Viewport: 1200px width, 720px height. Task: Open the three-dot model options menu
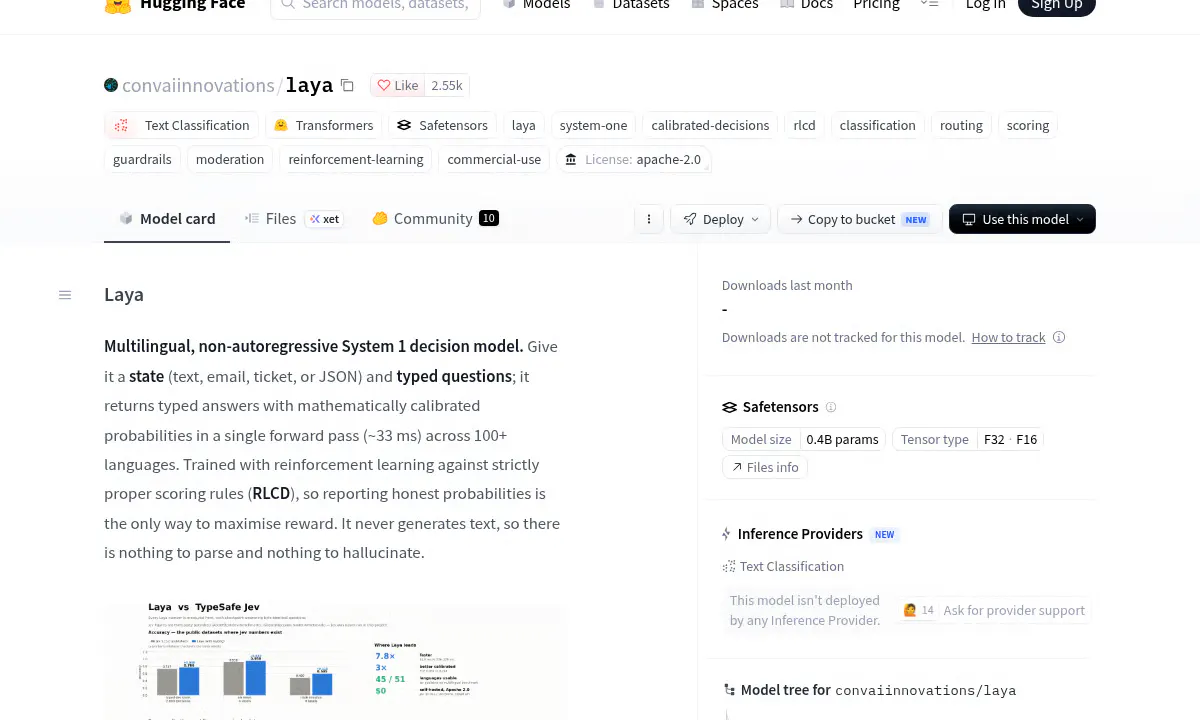[x=649, y=219]
